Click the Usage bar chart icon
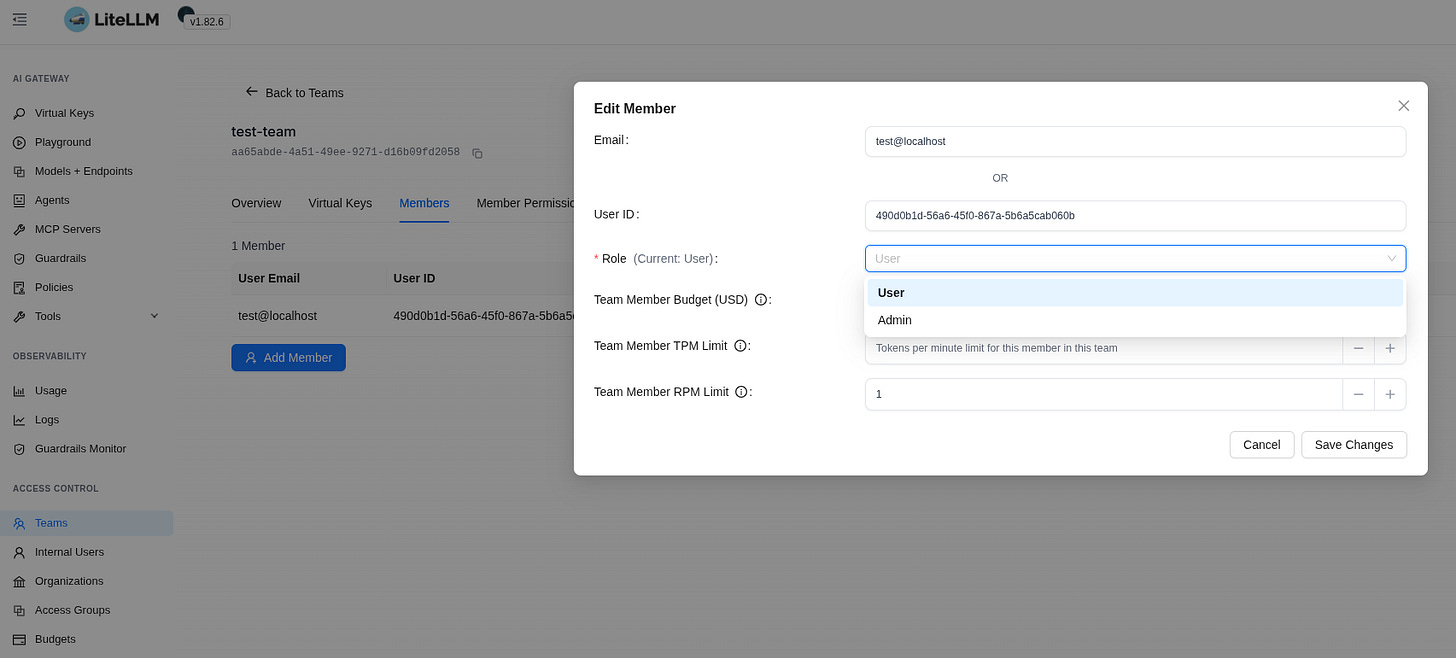Screen dimensions: 1456x658 [x=19, y=391]
